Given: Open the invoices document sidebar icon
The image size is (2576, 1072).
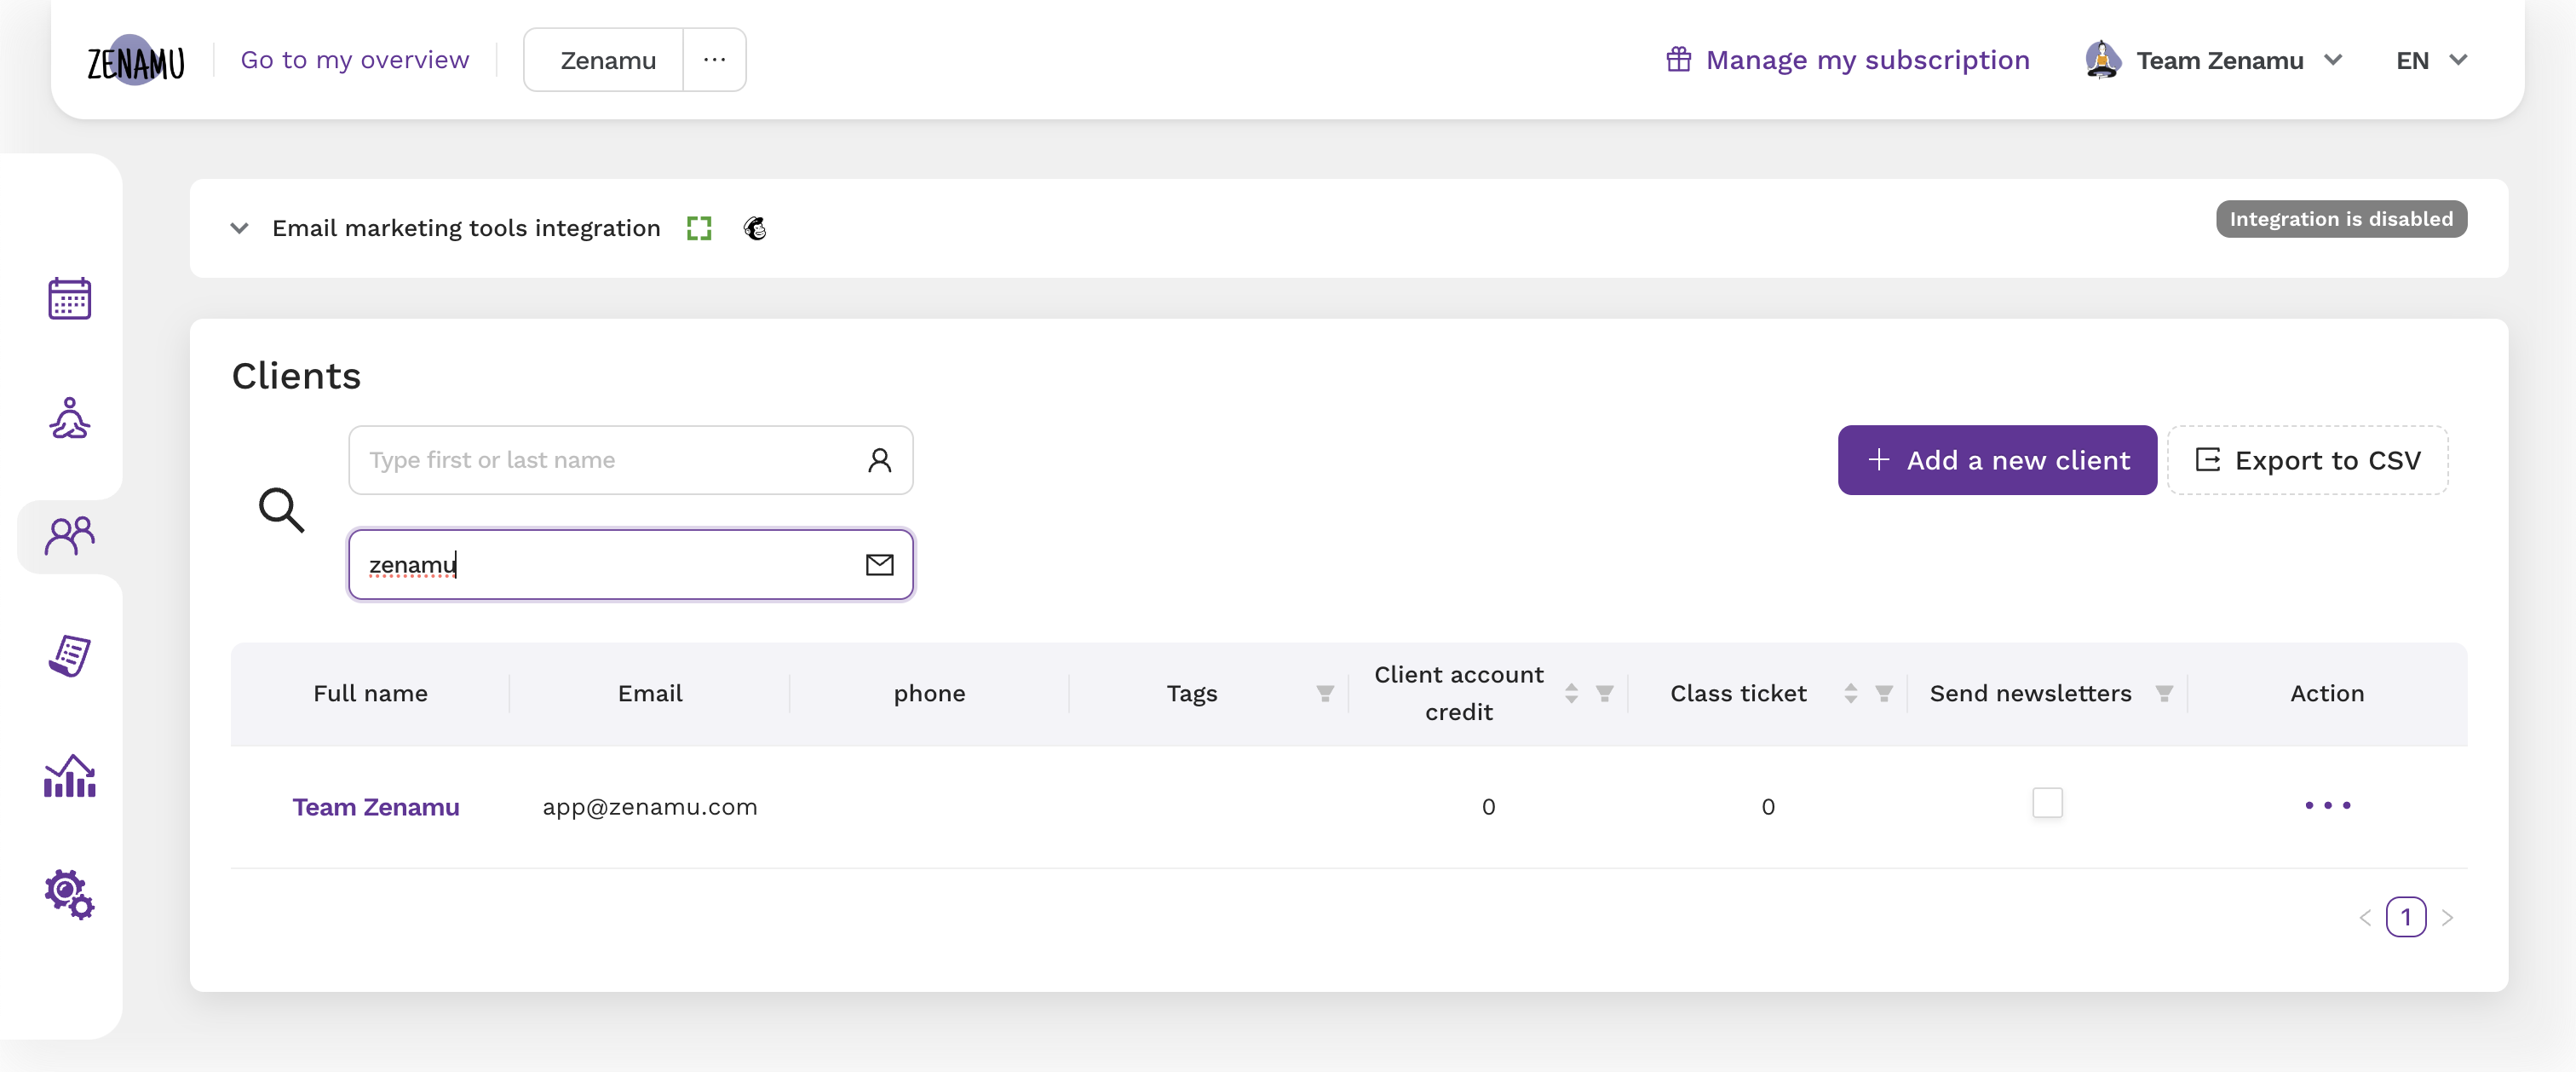Looking at the screenshot, I should click(x=70, y=656).
